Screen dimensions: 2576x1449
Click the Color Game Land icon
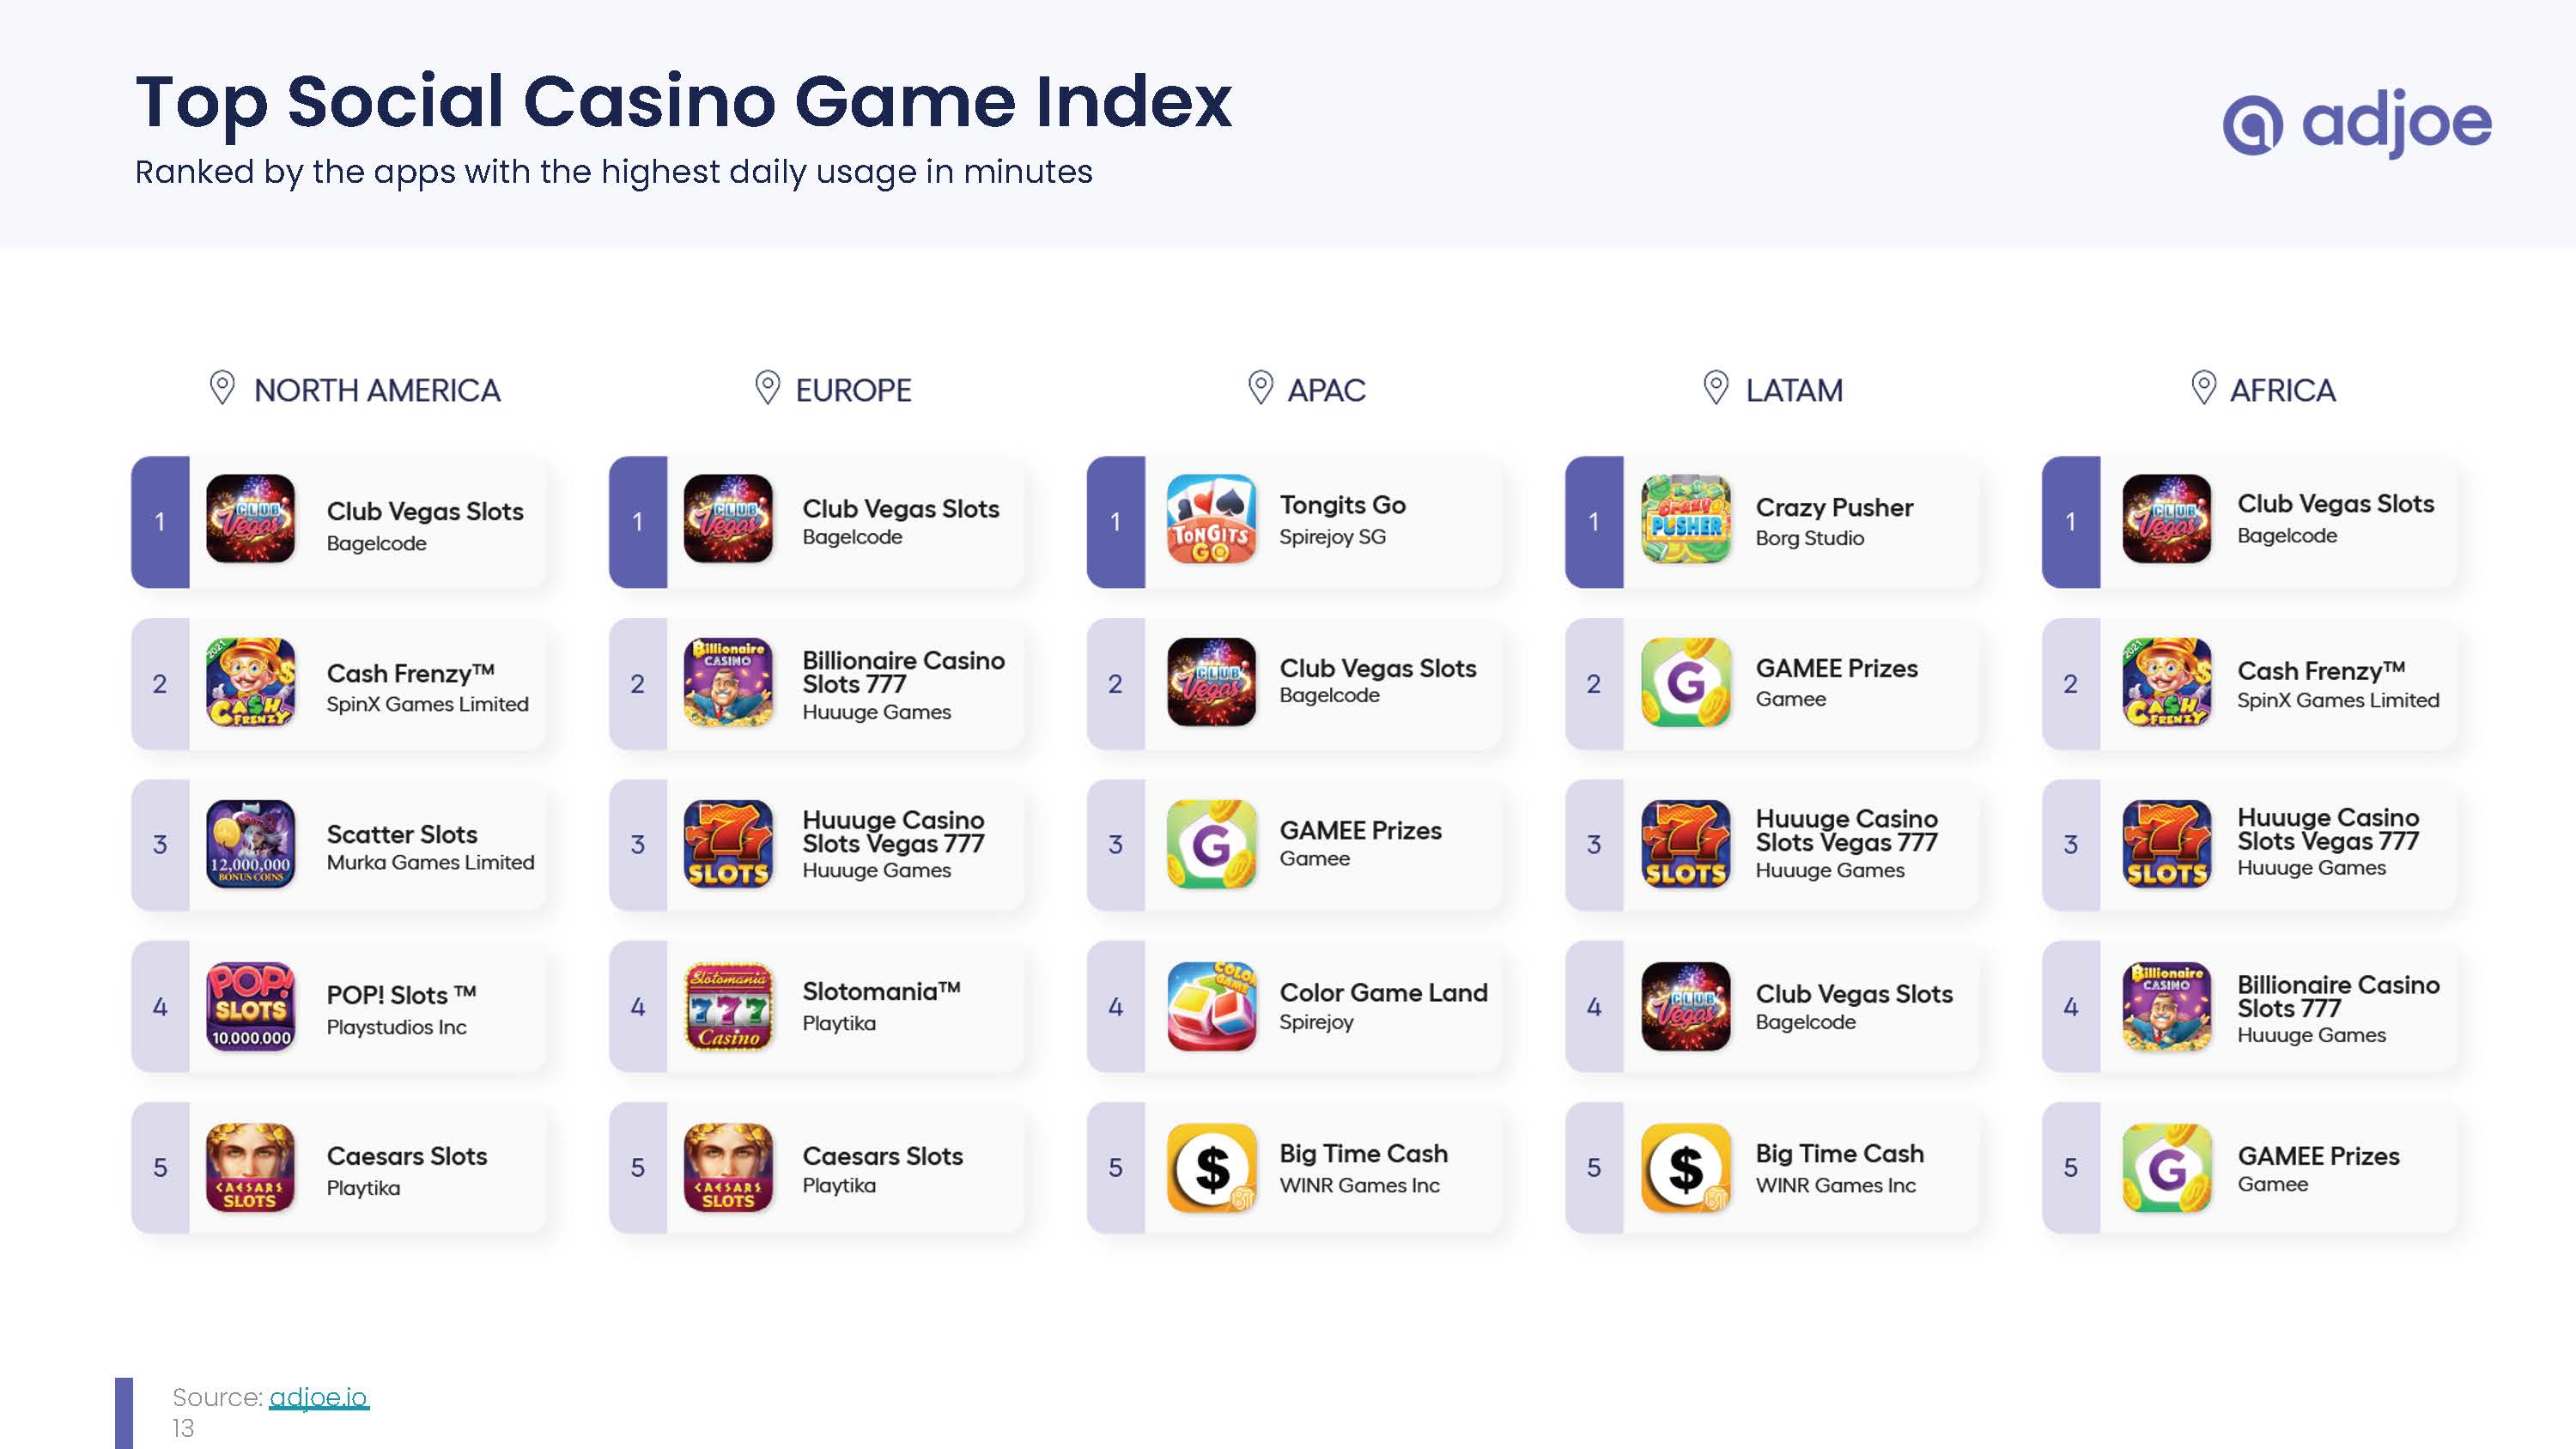tap(1211, 1006)
